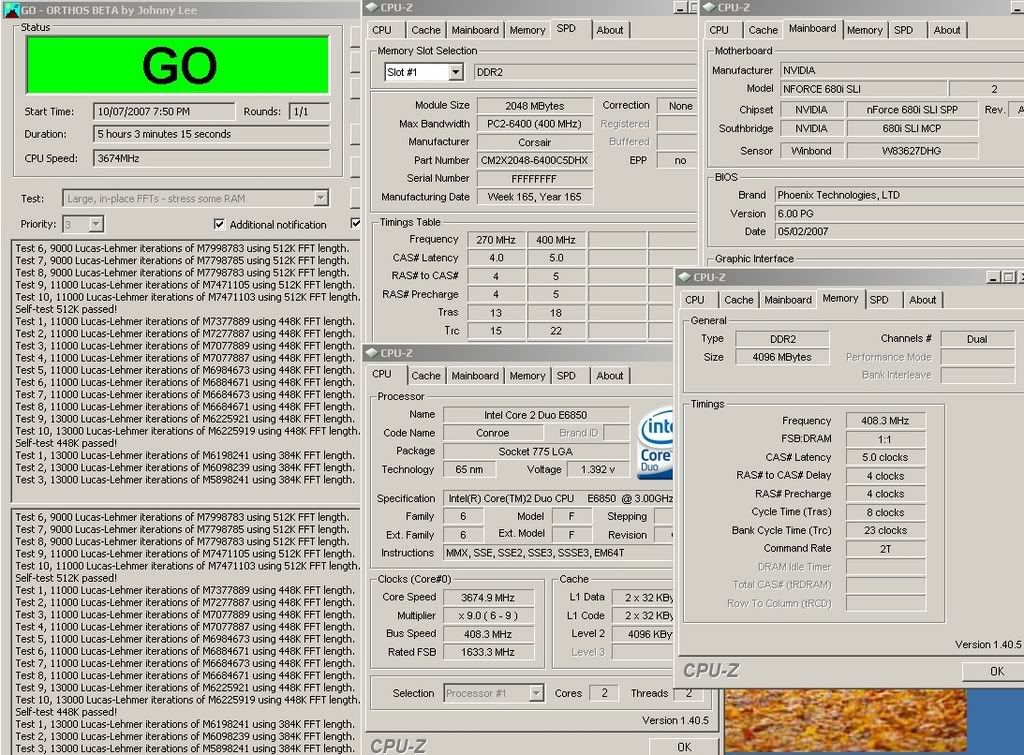Image resolution: width=1024 pixels, height=755 pixels.
Task: Click the Rounds field showing 1/1
Action: coord(309,112)
